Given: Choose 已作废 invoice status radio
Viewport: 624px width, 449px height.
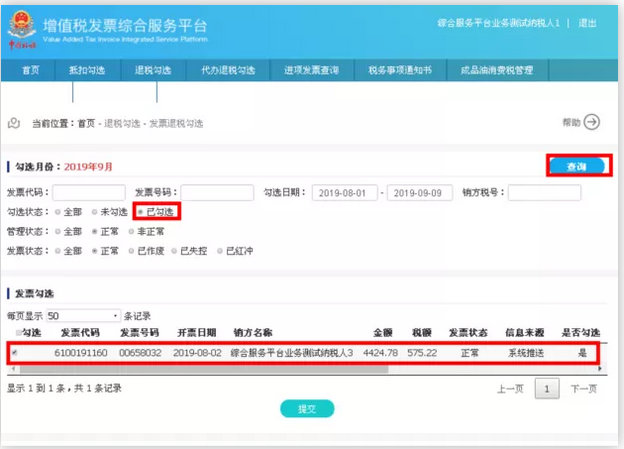Looking at the screenshot, I should tap(131, 250).
